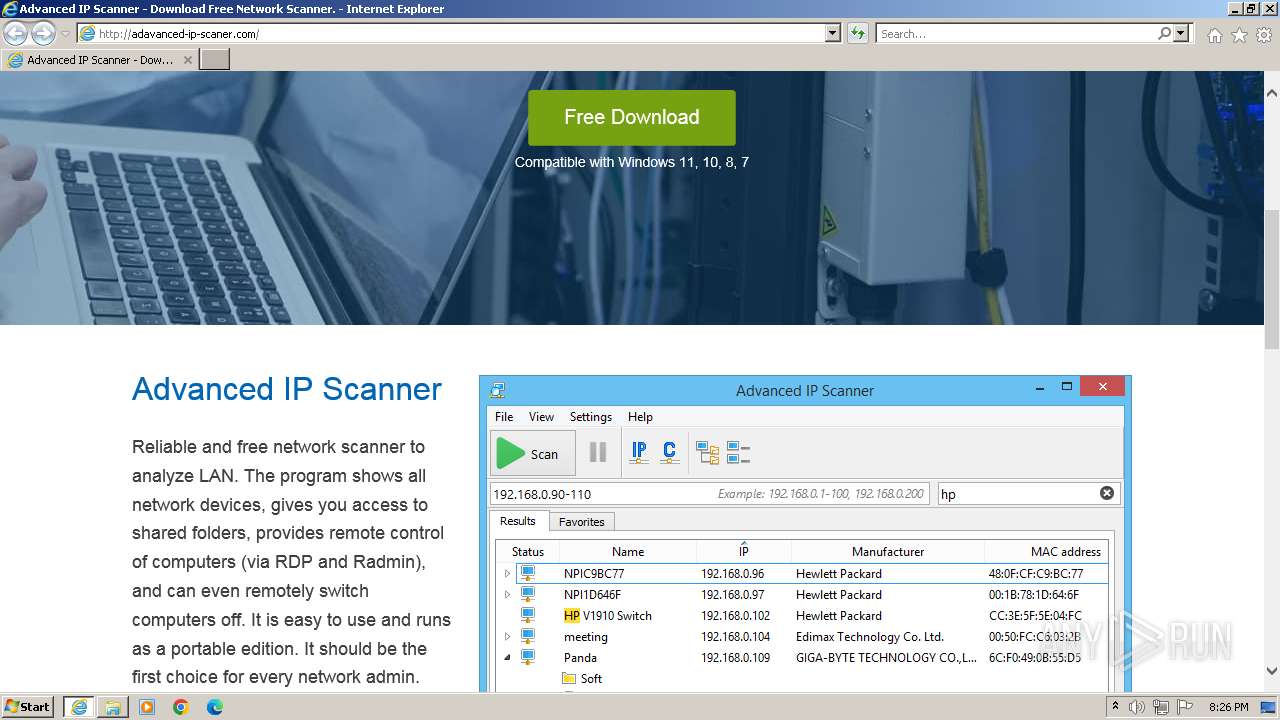Click the Advanced IP Scanner heading
This screenshot has height=720, width=1280.
point(287,389)
